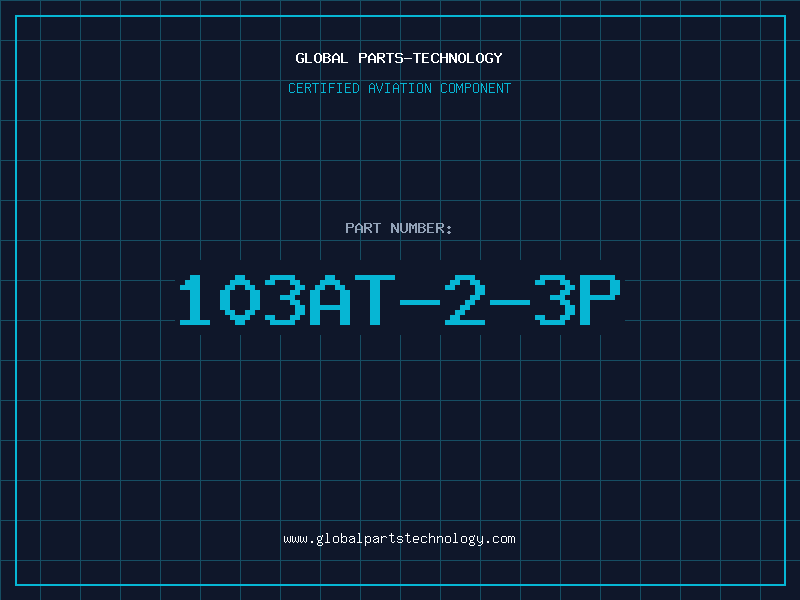Select the part number 103AT-2-3P

pos(400,300)
